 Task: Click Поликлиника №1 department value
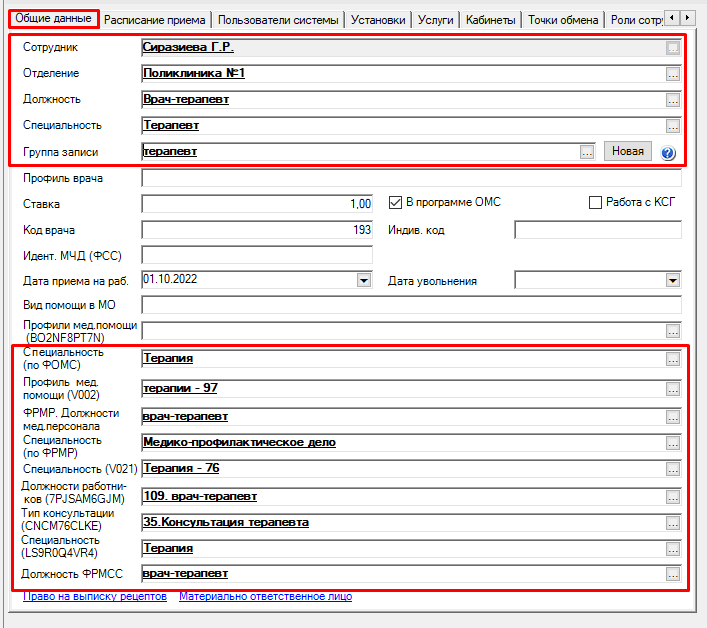194,73
